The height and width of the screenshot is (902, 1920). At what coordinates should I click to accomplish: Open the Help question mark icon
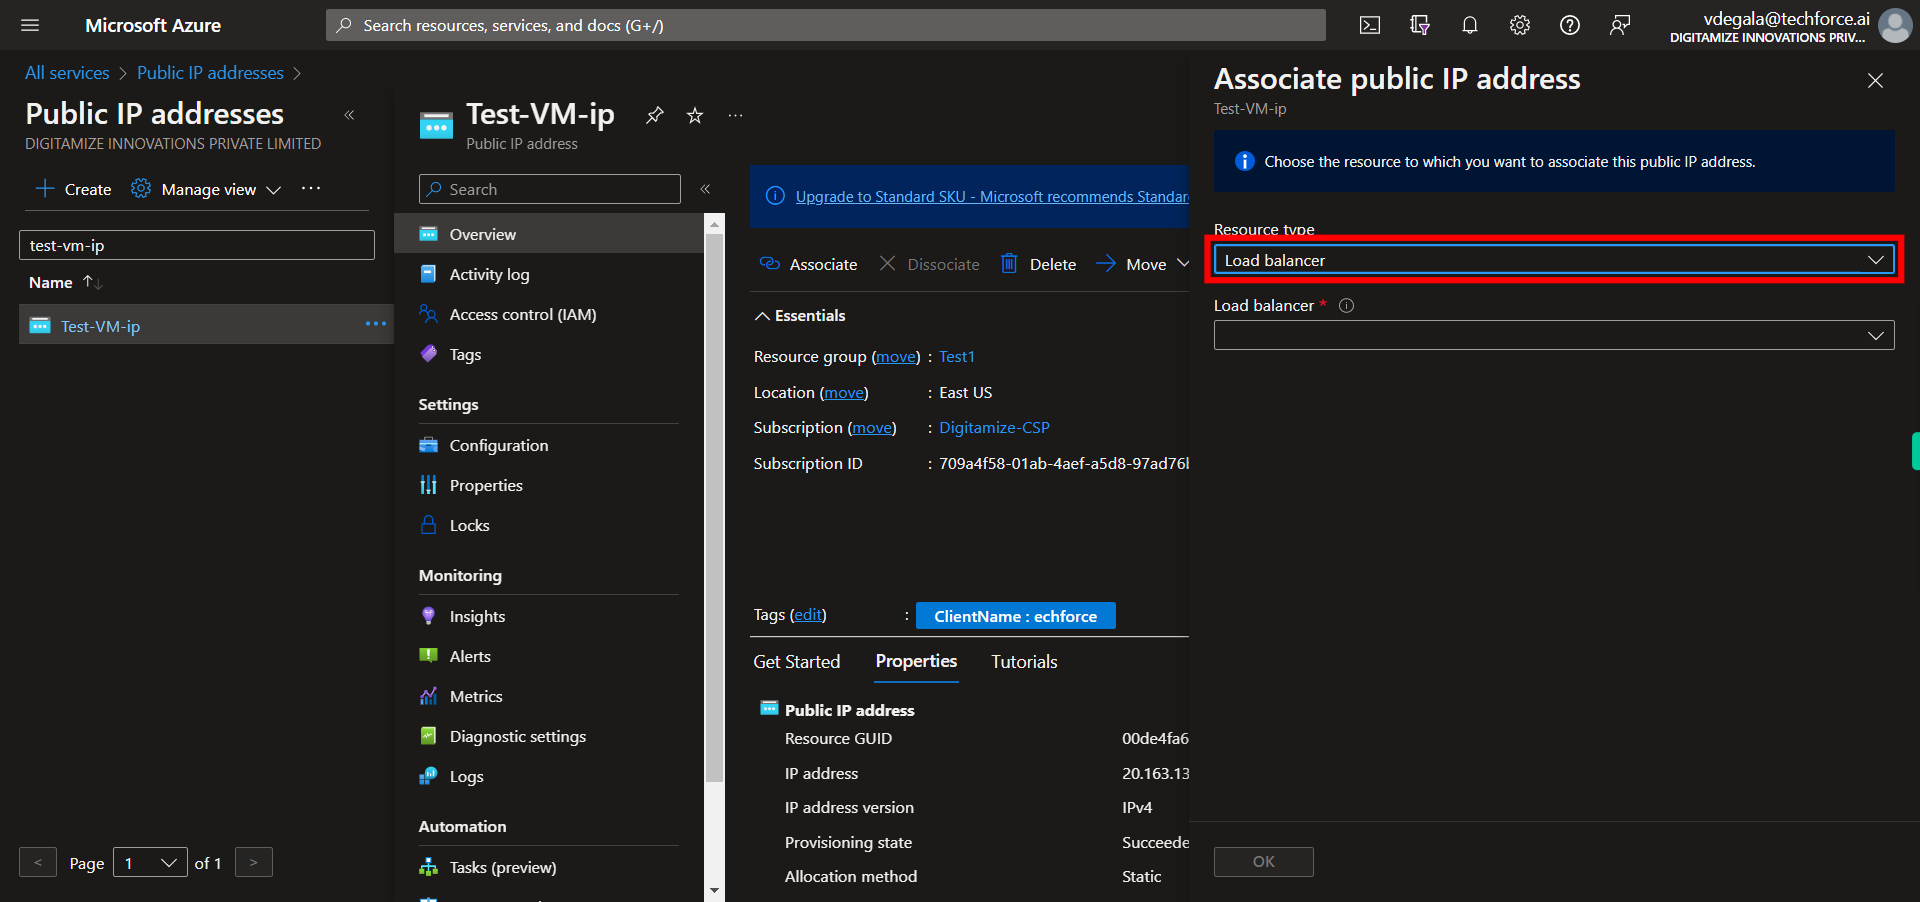pos(1570,25)
